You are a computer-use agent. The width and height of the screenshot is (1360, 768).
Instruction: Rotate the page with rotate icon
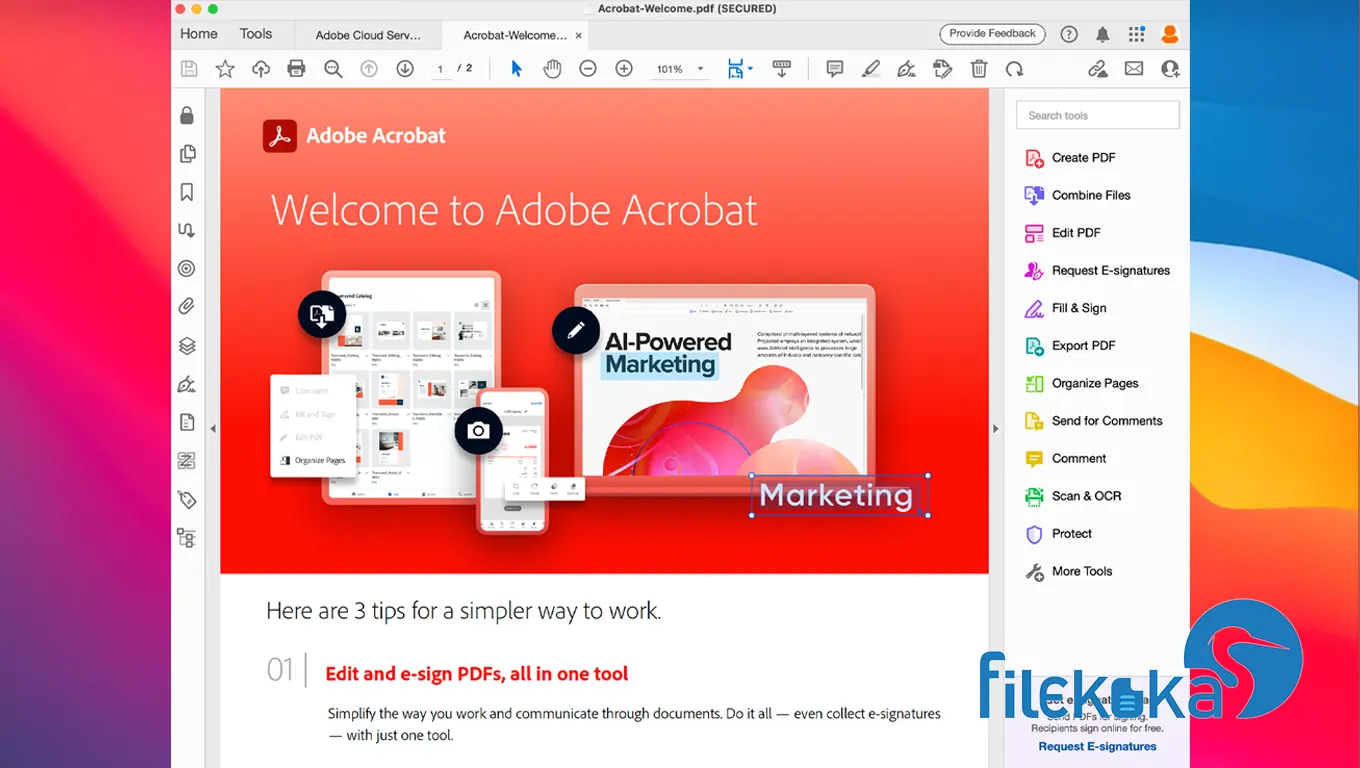coord(1015,69)
